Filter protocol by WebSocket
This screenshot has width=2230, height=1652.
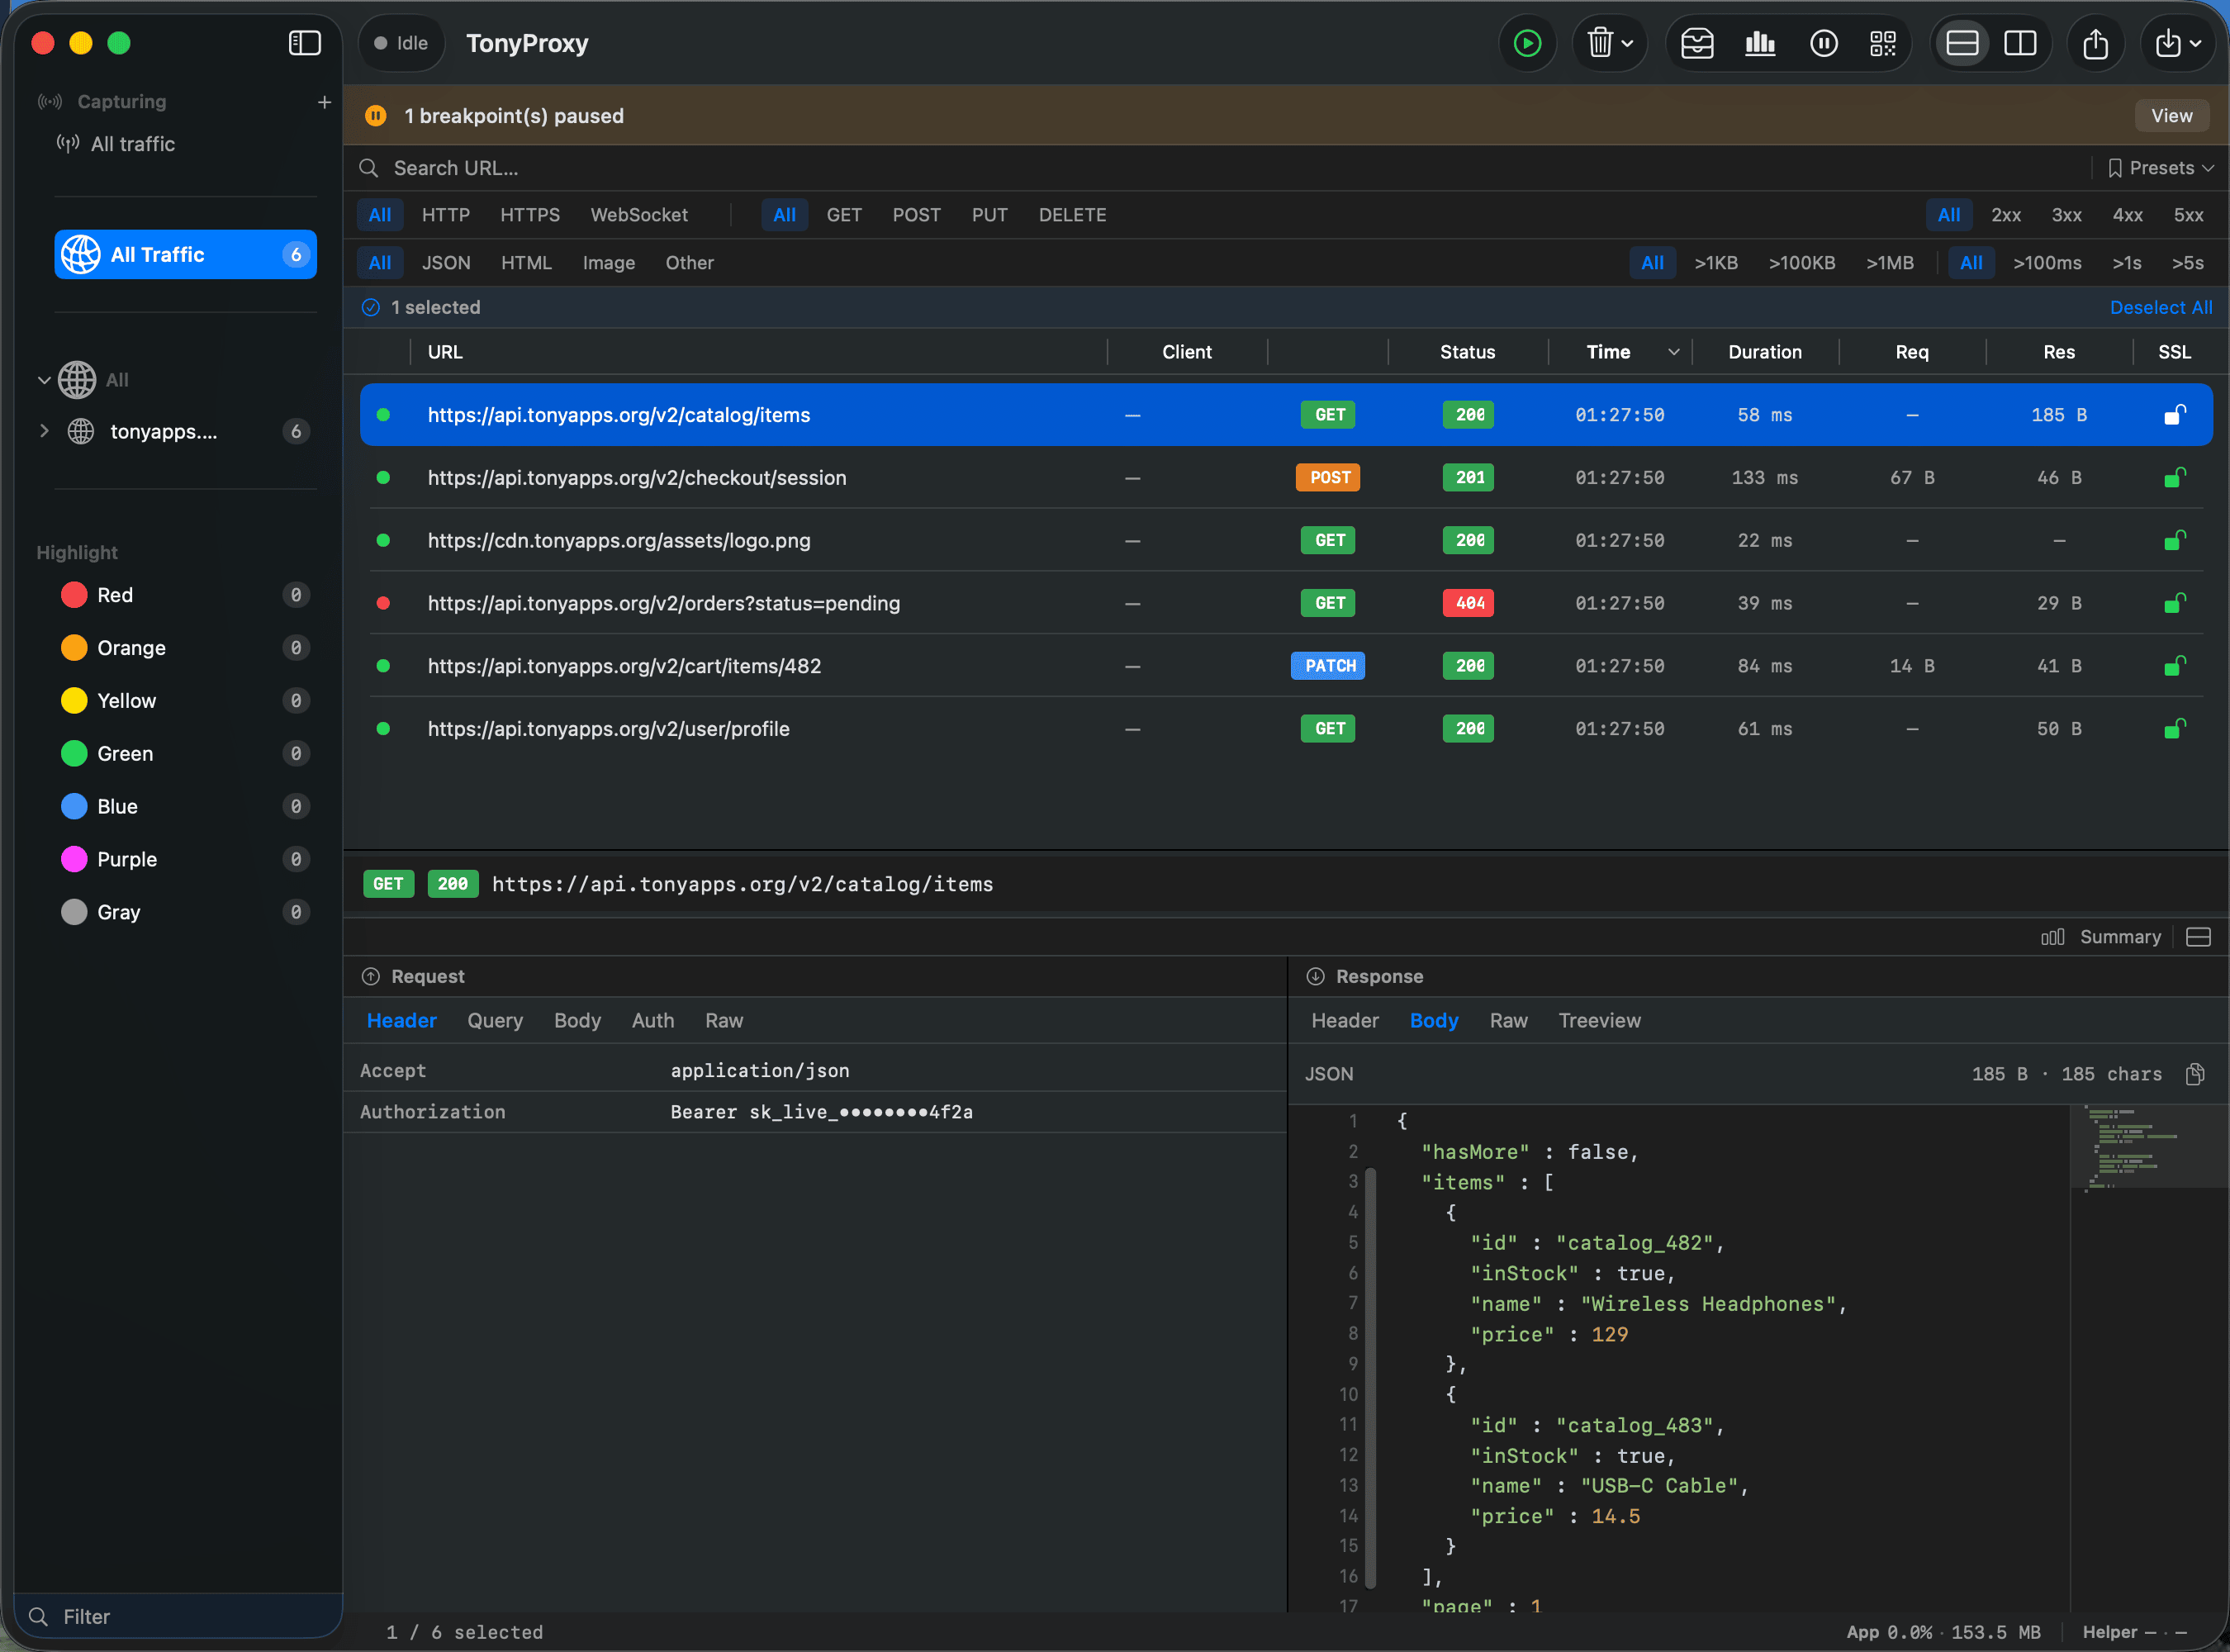[x=639, y=215]
